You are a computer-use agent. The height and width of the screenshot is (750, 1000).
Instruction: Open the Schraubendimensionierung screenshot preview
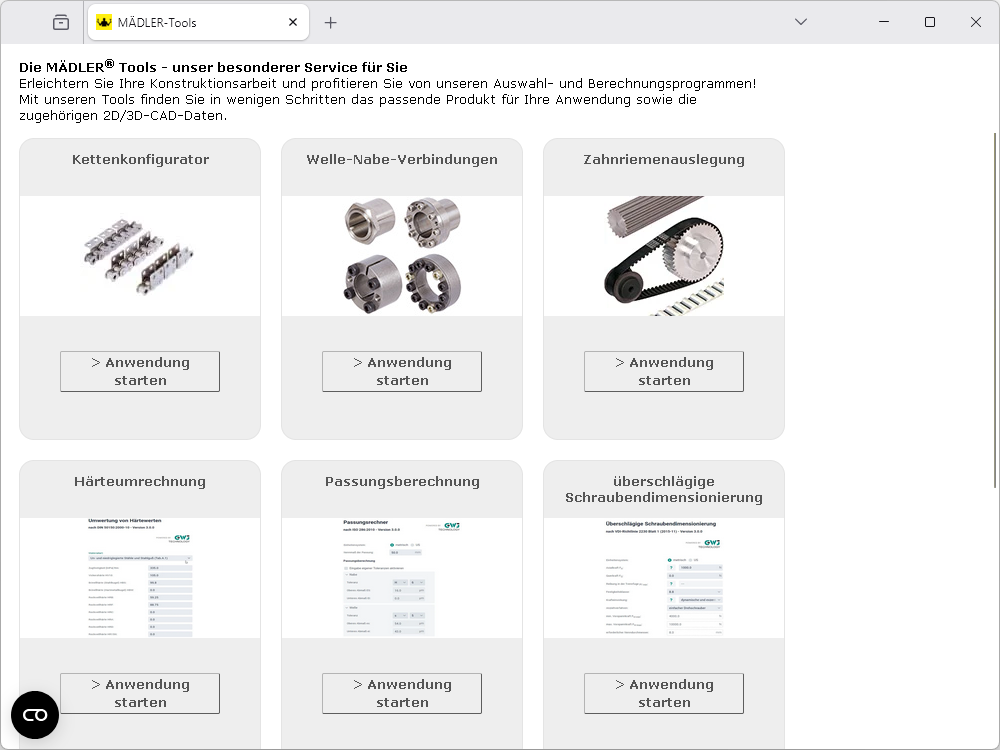point(664,578)
